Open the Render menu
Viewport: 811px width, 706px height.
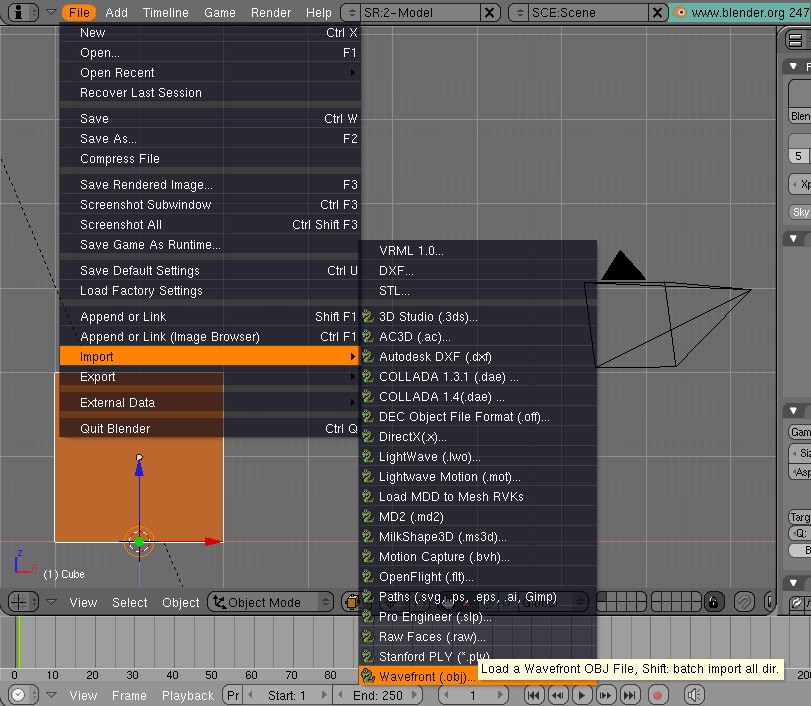click(x=271, y=12)
